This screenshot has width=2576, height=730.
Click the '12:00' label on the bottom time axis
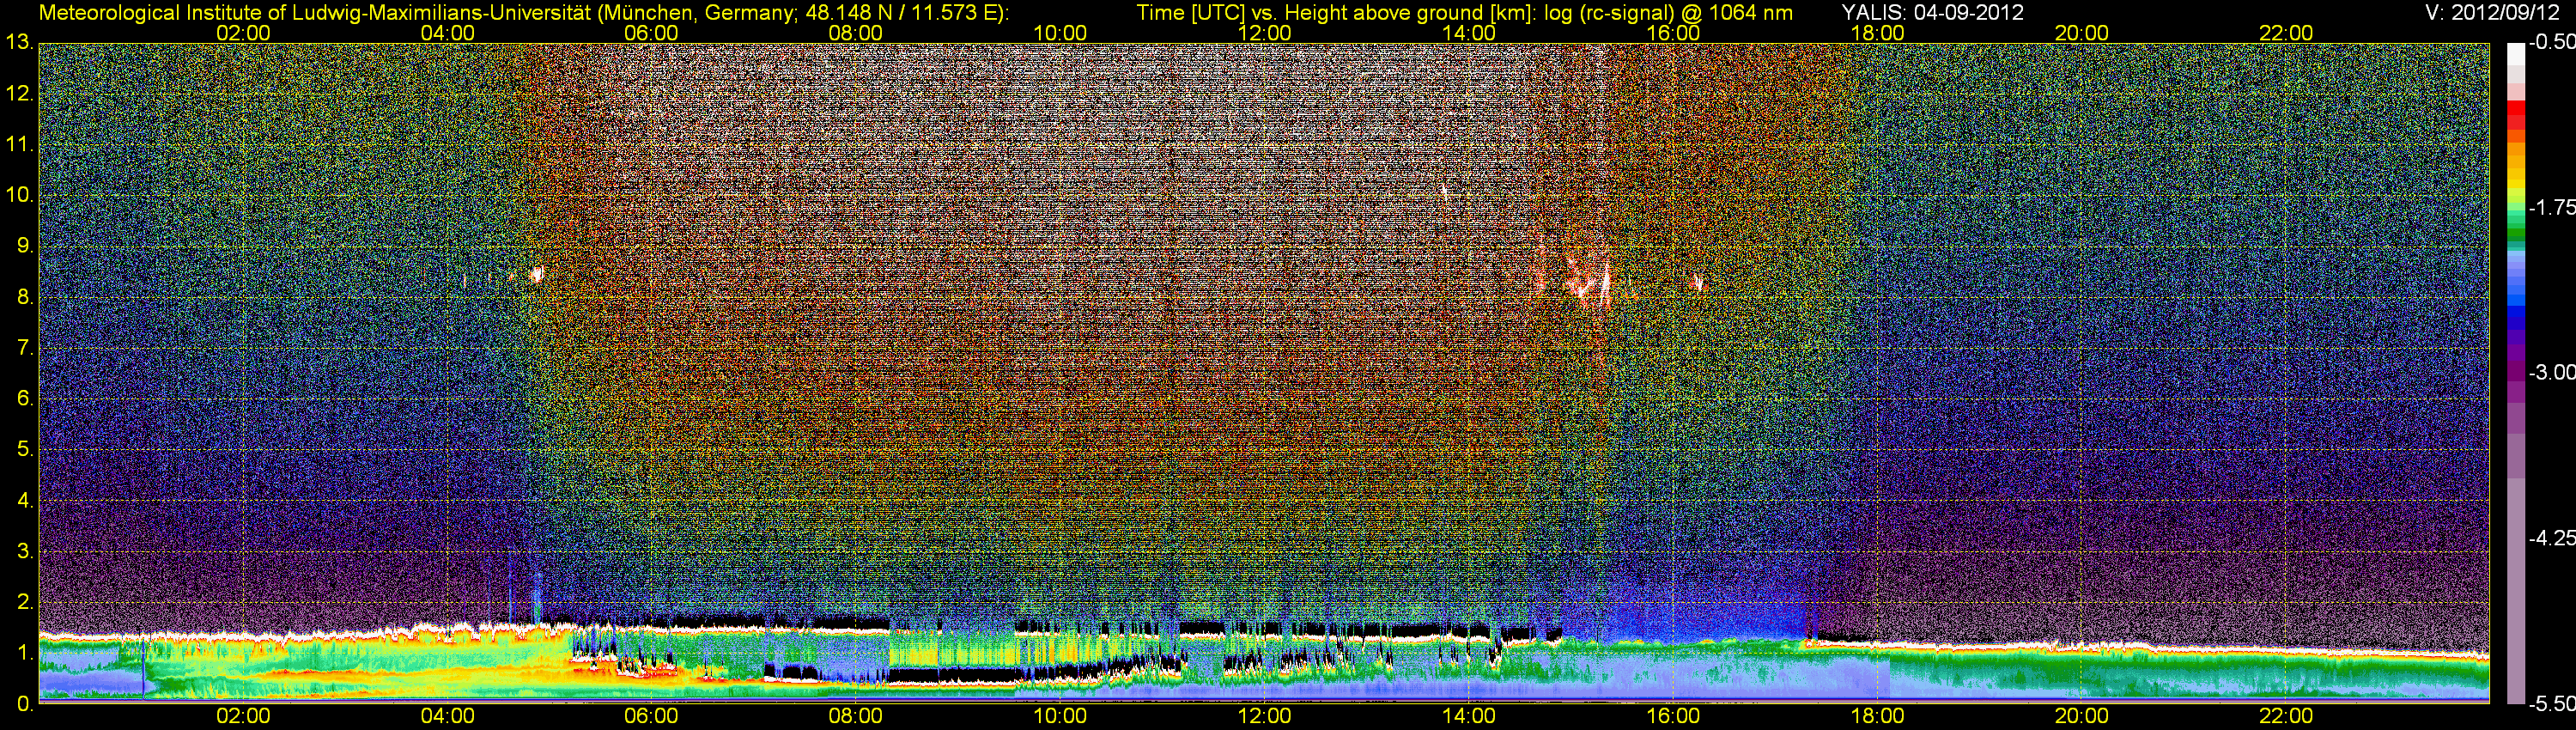click(1264, 716)
